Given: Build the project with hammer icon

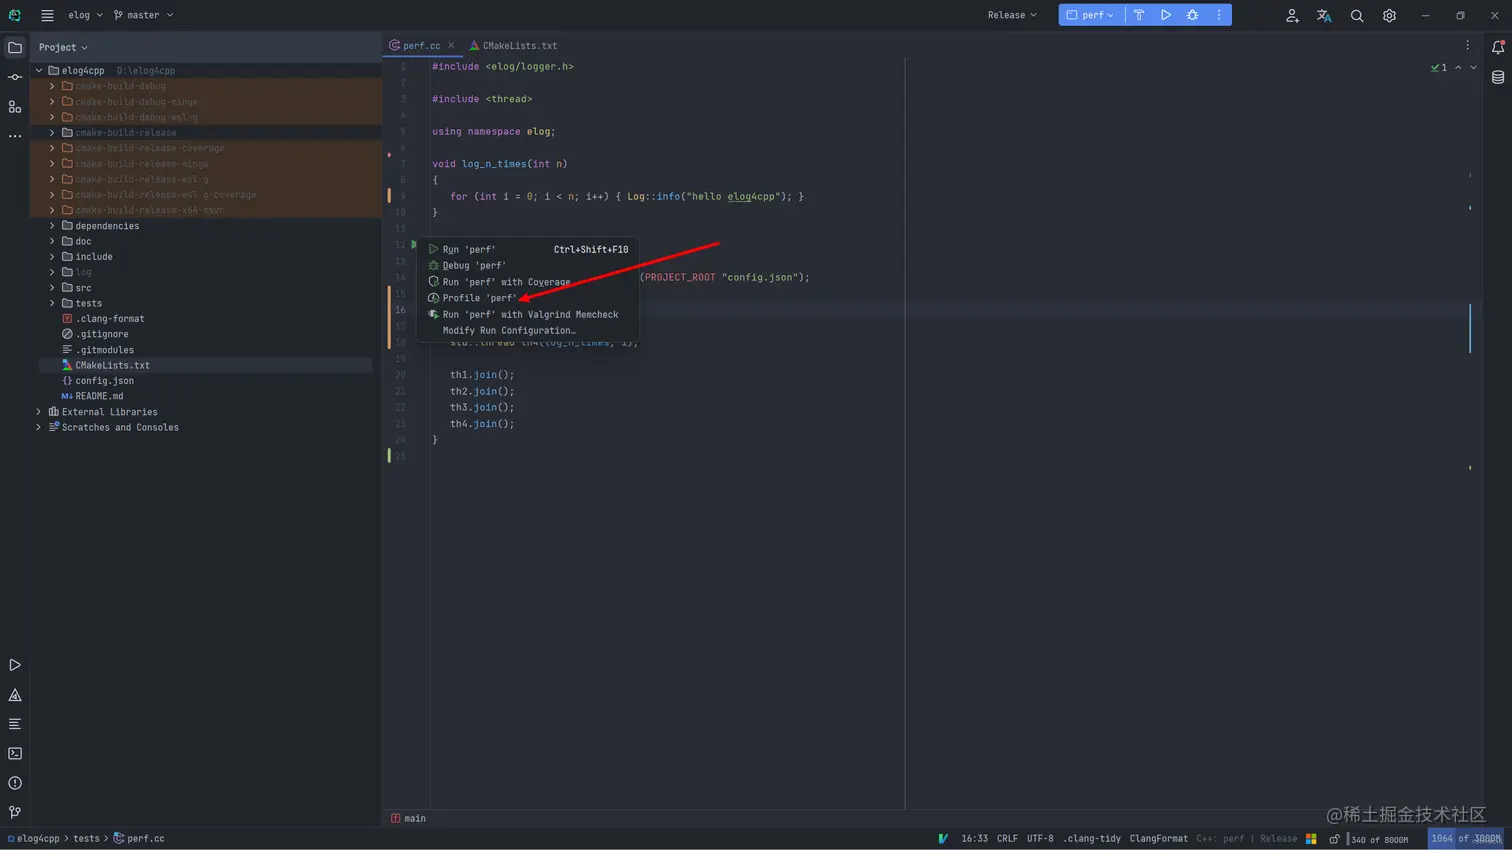Looking at the screenshot, I should pos(1139,15).
